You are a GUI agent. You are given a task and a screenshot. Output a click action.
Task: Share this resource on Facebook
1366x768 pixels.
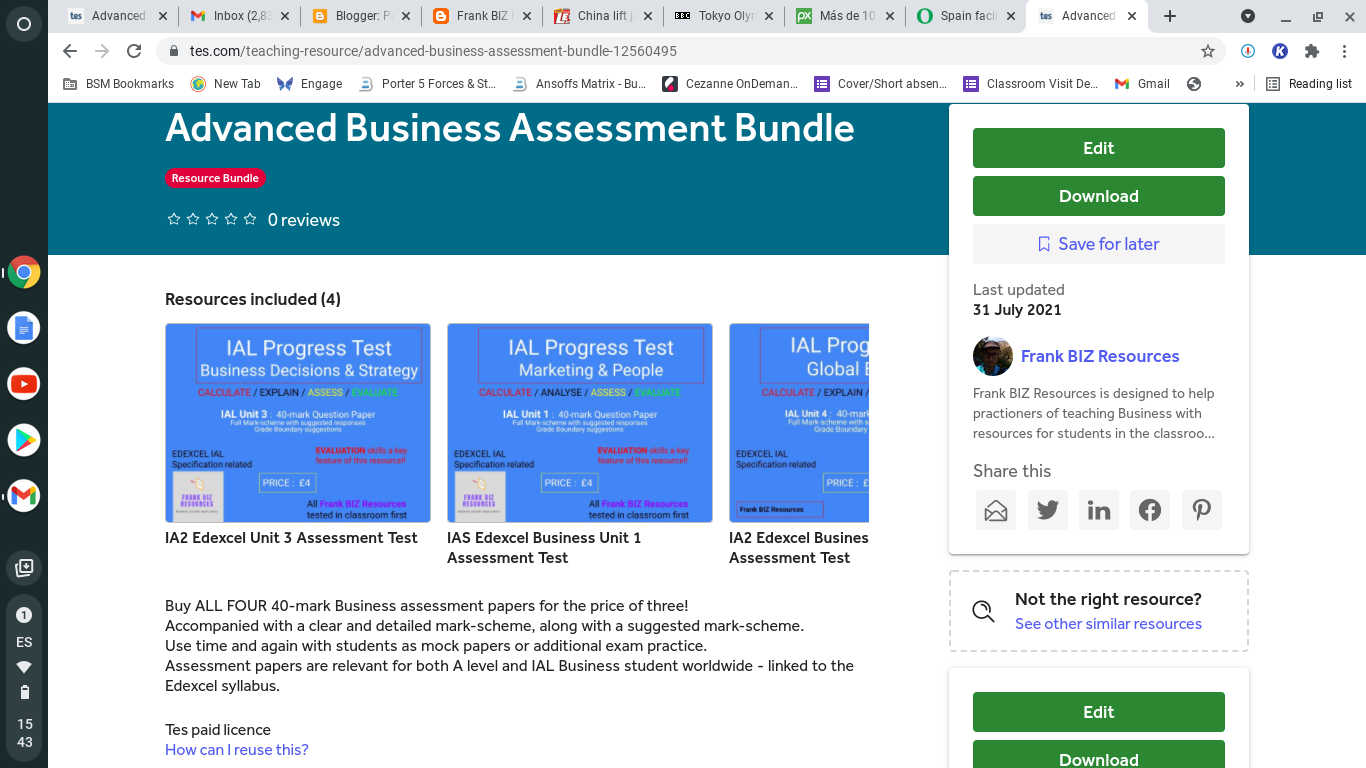[1150, 510]
